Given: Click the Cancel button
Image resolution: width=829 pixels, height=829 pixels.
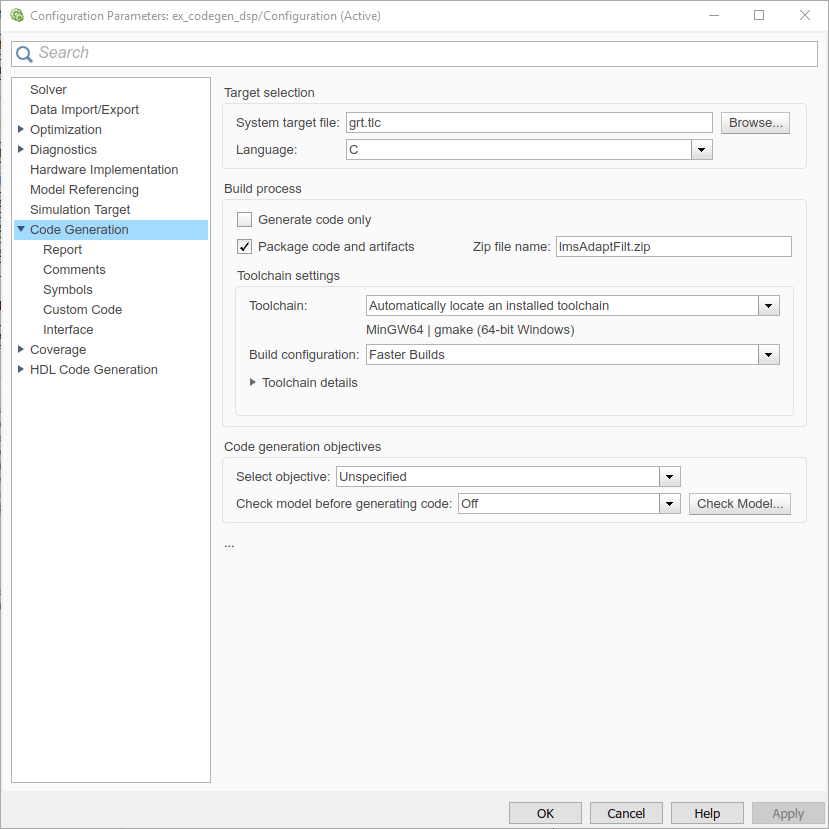Looking at the screenshot, I should click(x=626, y=814).
